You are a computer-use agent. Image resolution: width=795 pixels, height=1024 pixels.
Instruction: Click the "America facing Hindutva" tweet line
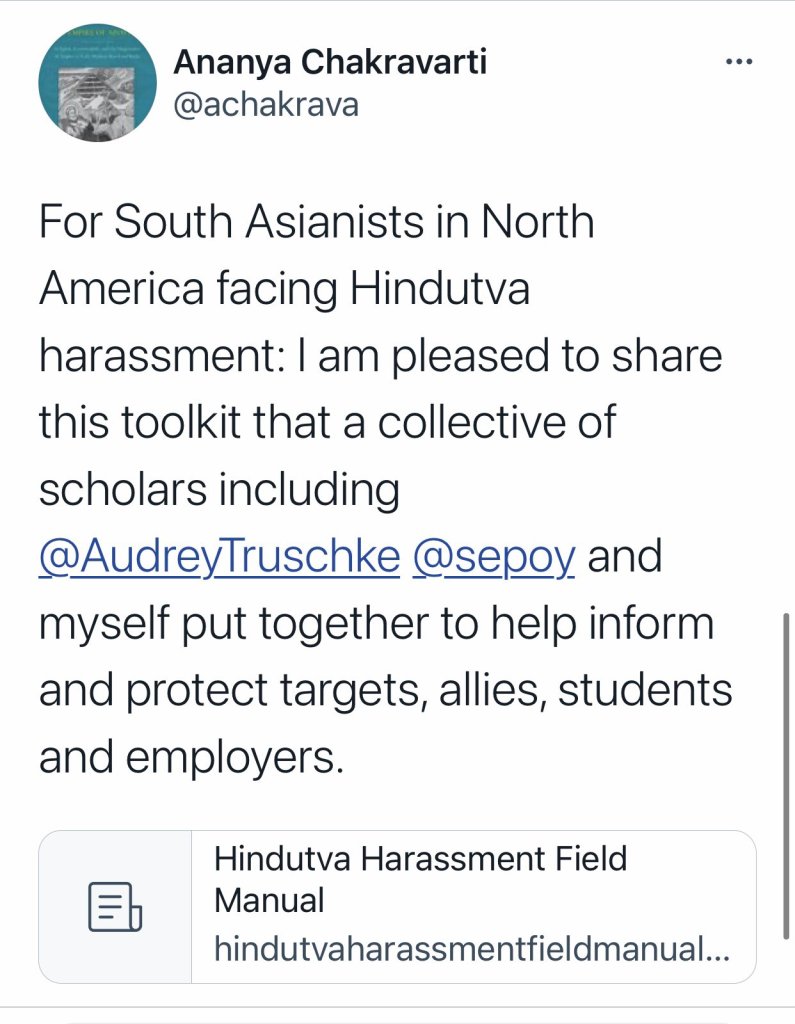coord(284,290)
